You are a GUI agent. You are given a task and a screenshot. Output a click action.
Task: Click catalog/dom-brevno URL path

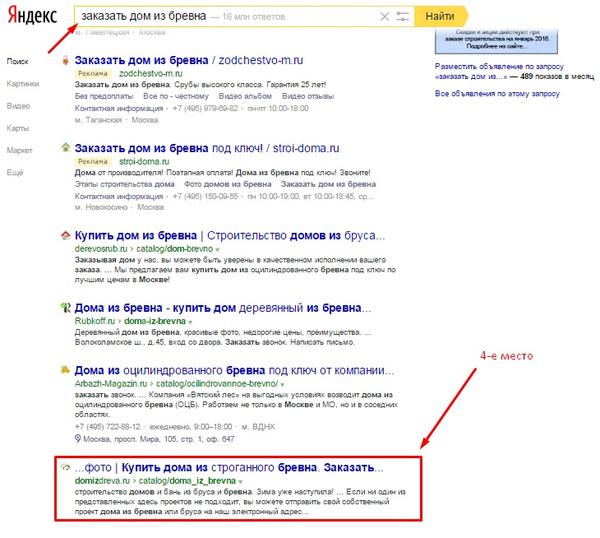pos(174,249)
